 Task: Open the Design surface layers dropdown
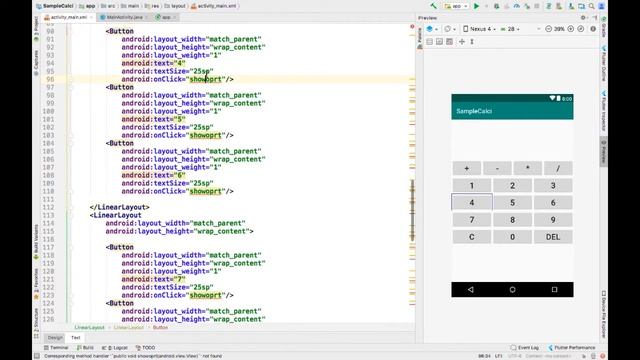[432, 29]
